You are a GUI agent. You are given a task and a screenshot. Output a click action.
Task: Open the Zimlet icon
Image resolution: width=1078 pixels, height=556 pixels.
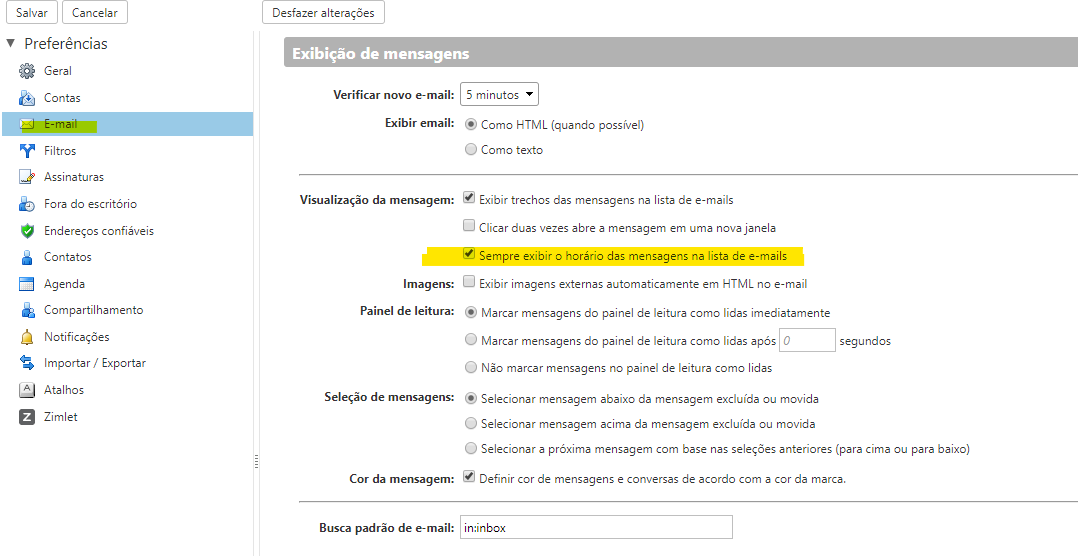click(x=27, y=417)
